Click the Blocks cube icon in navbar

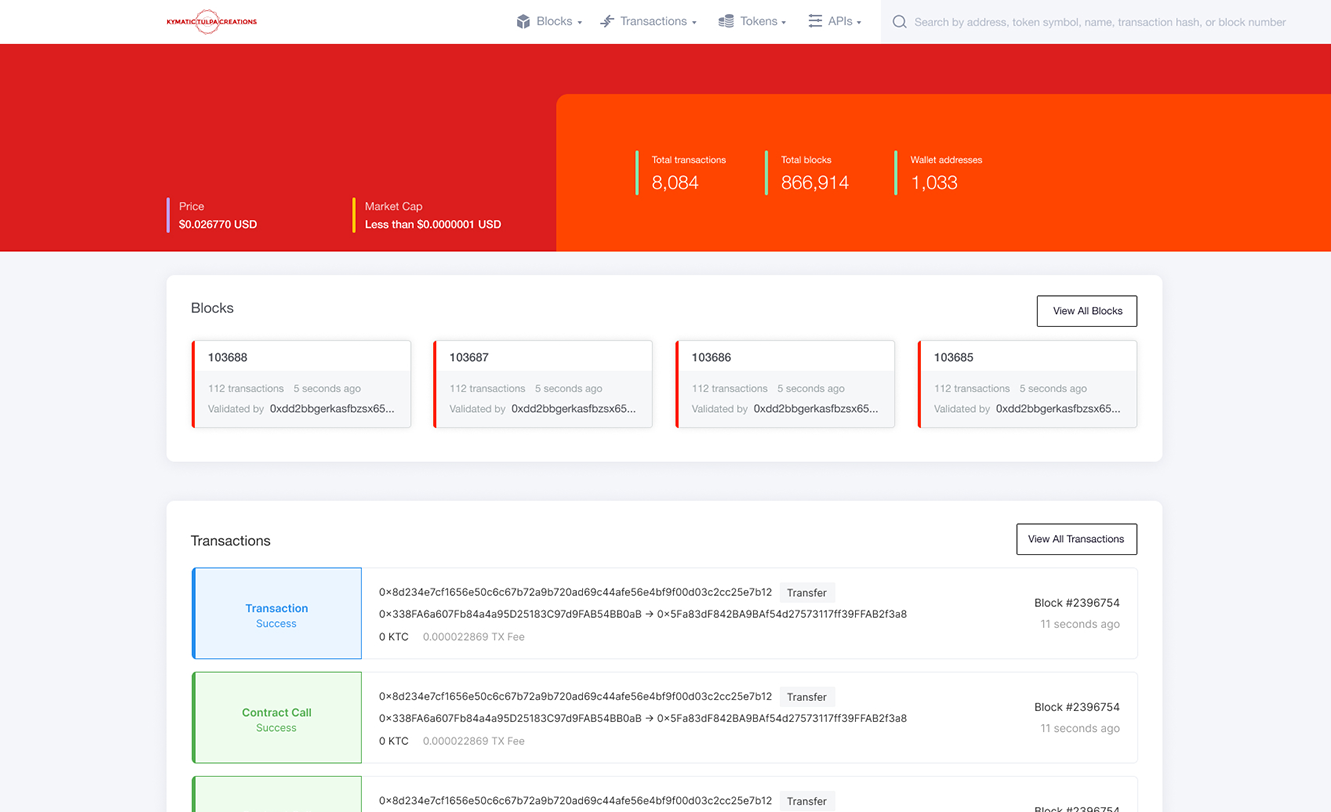(x=523, y=21)
